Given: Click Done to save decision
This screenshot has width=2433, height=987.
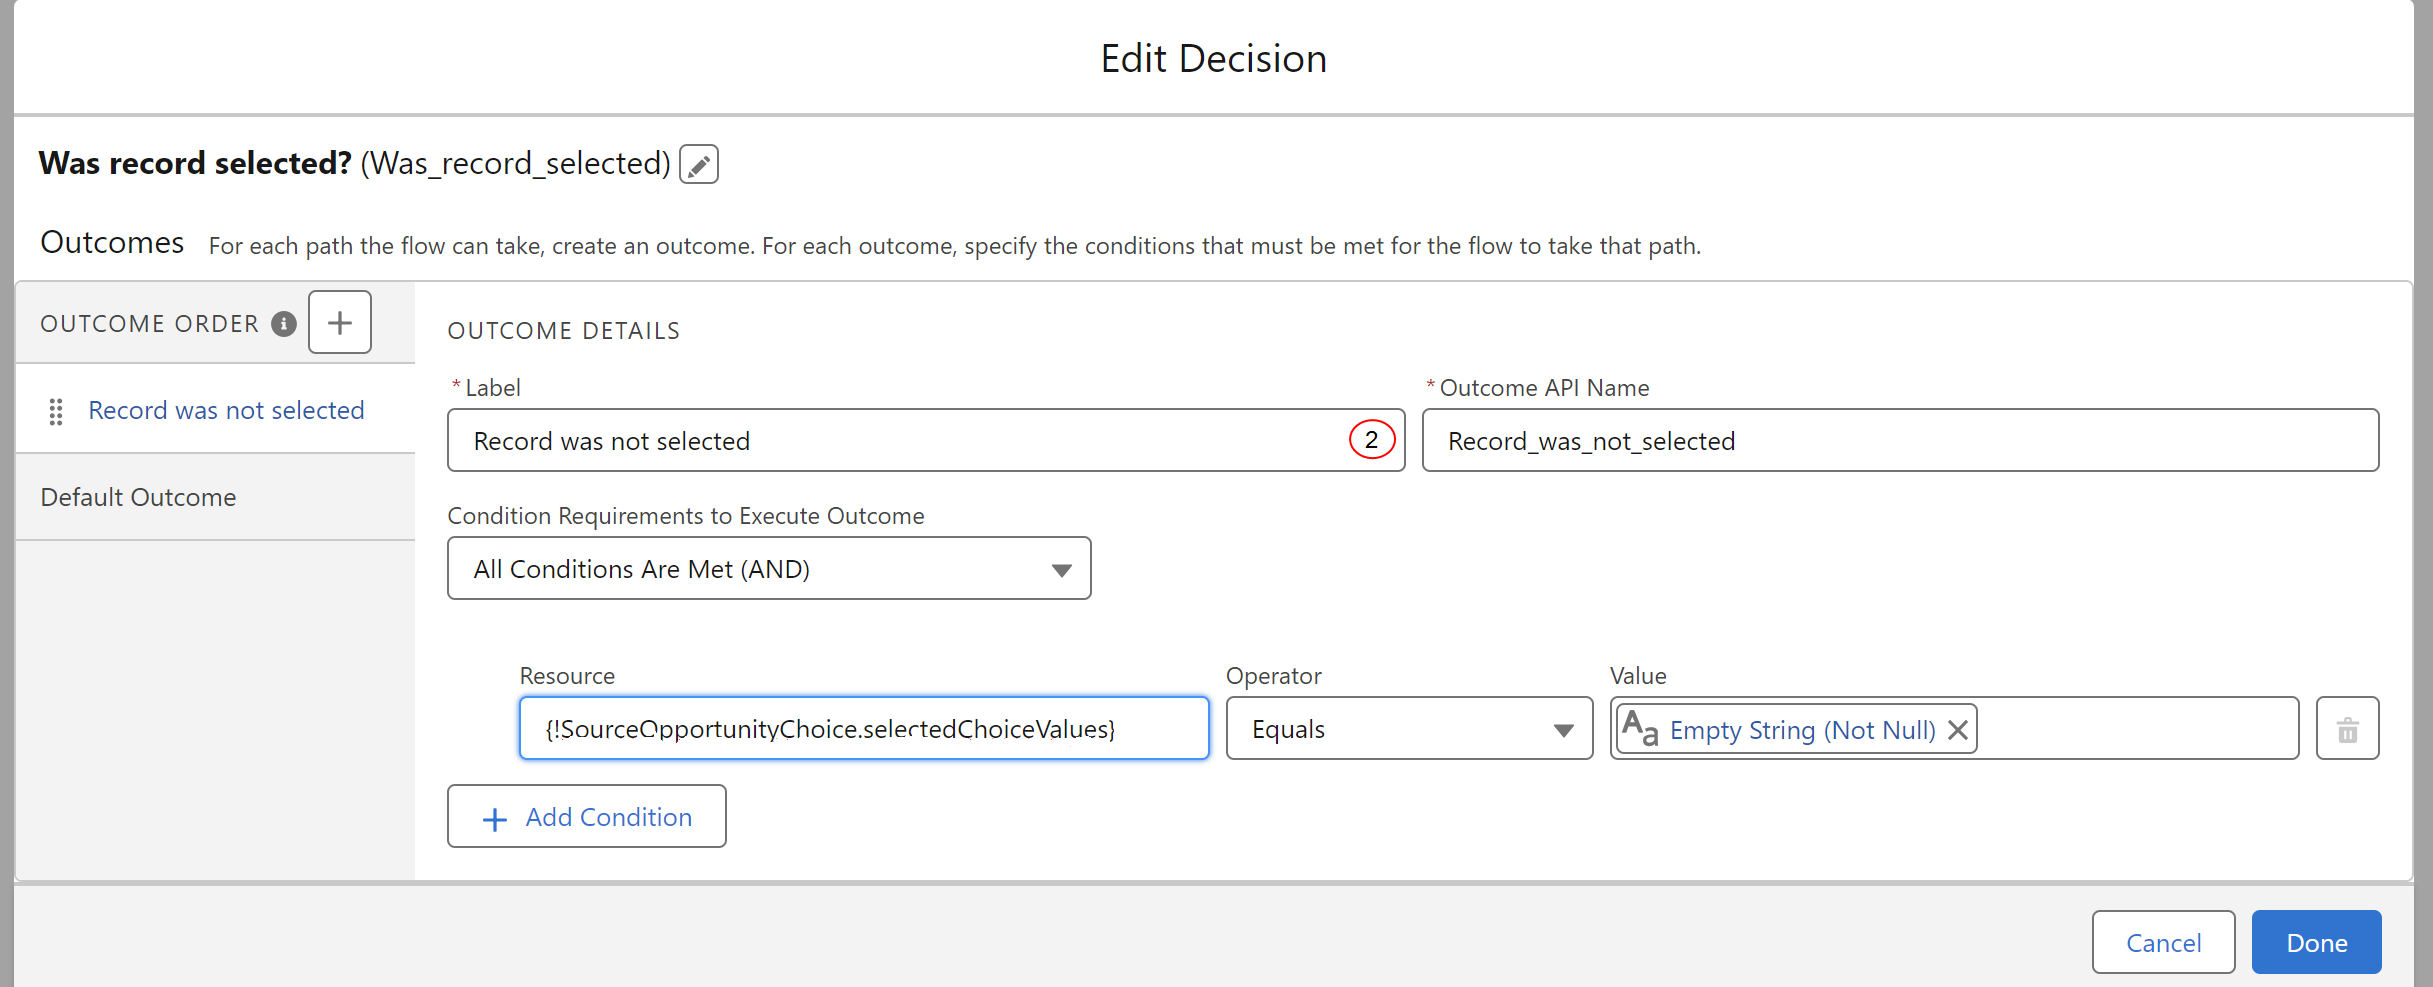Looking at the screenshot, I should pos(2316,942).
